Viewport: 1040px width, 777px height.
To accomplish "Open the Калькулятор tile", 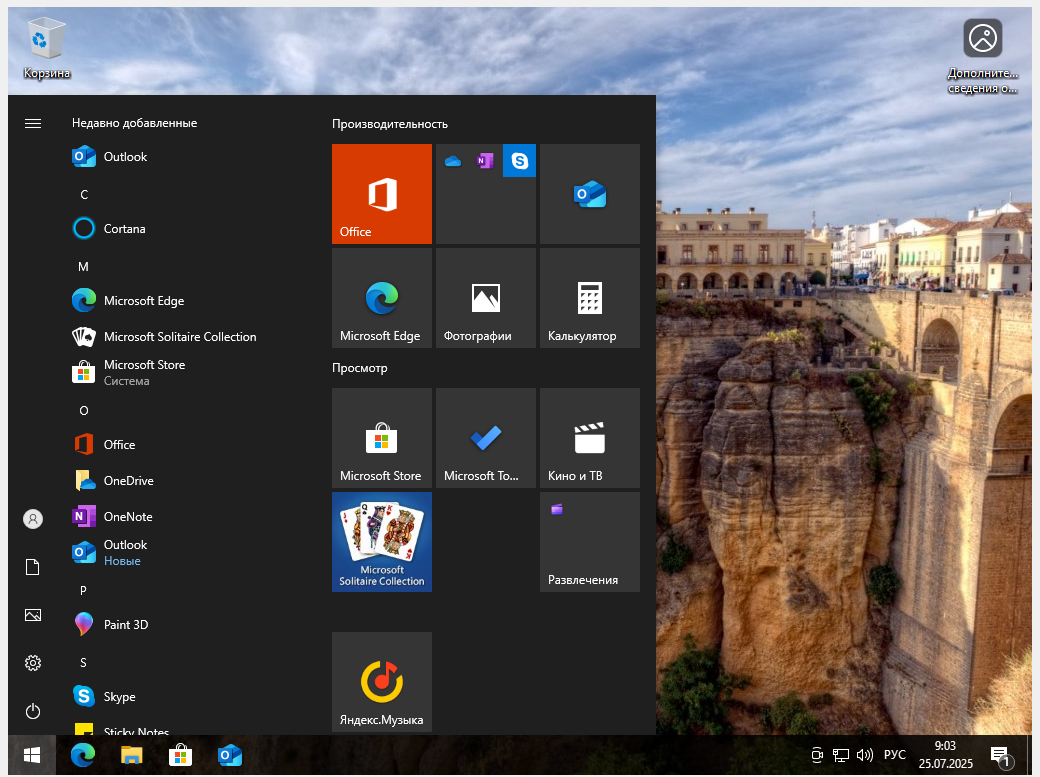I will (x=590, y=298).
